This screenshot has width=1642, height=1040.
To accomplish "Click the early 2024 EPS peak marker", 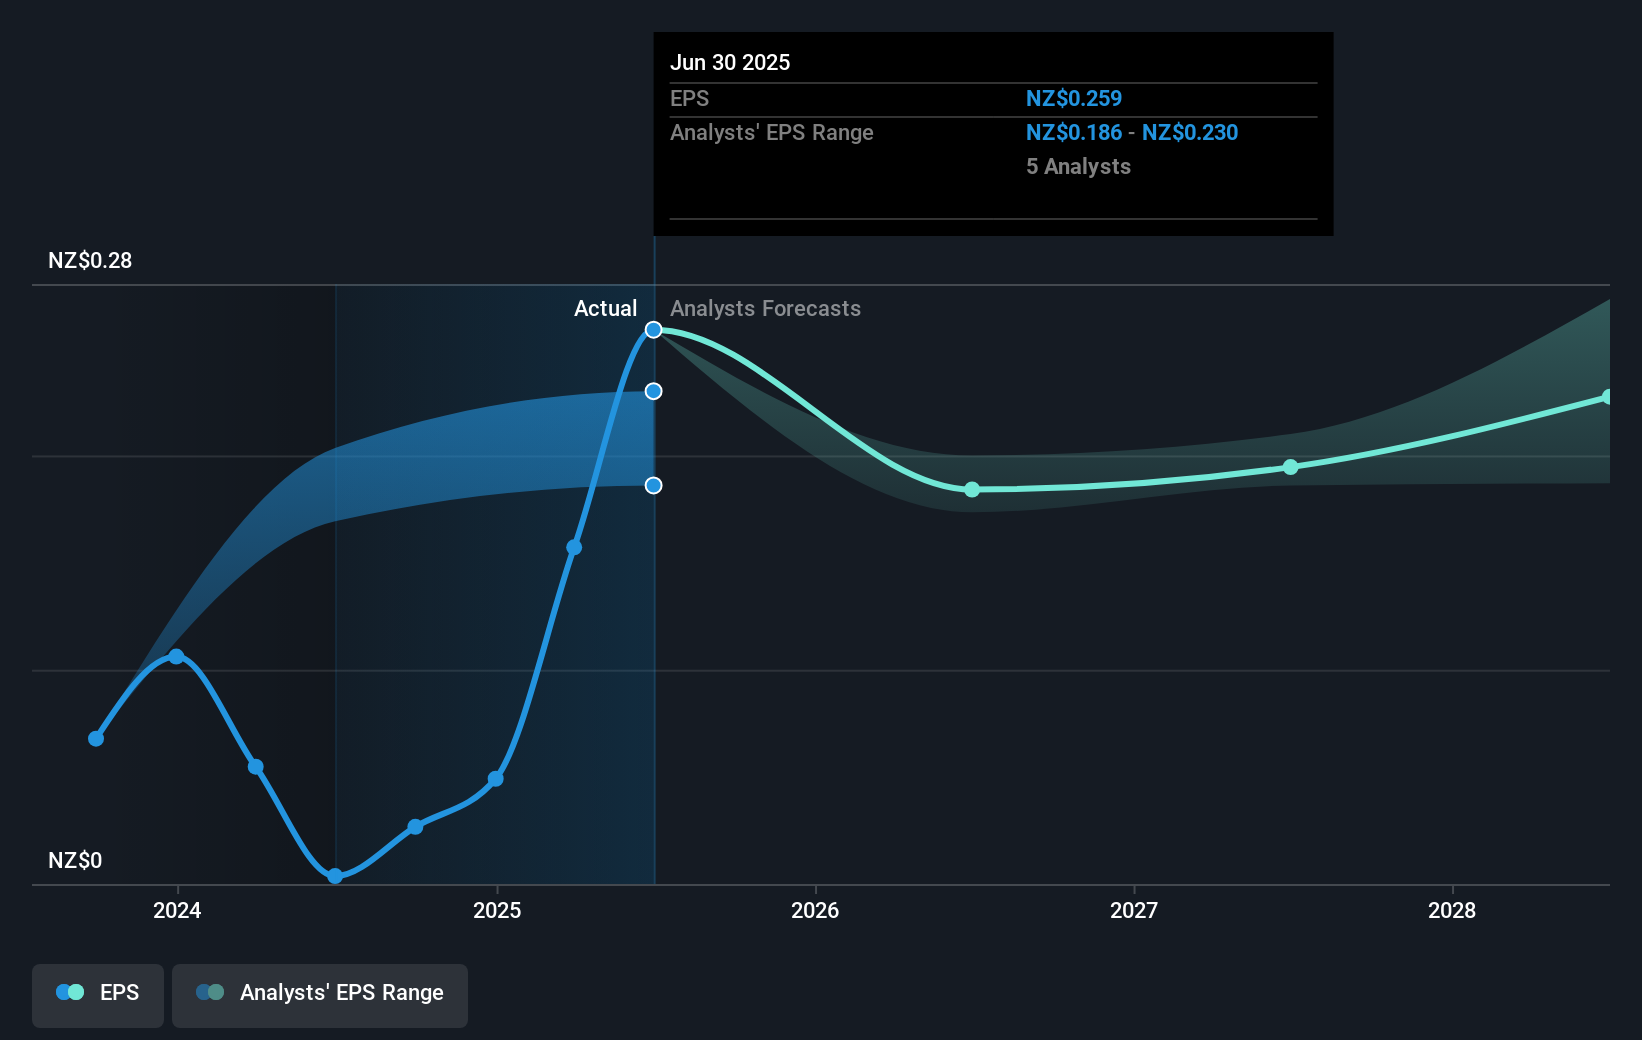I will (176, 655).
